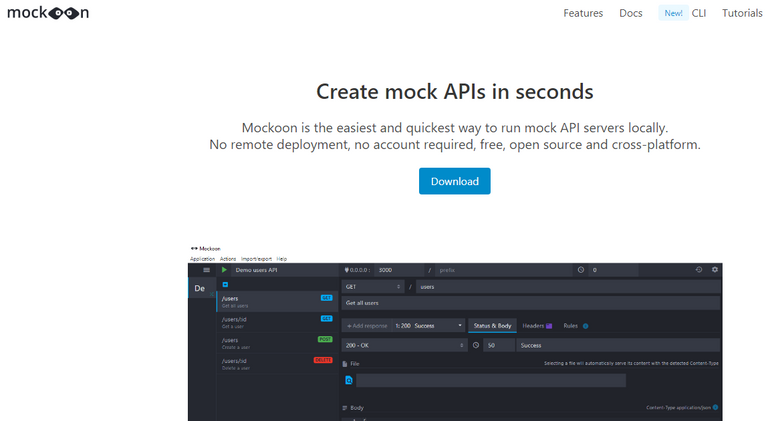This screenshot has width=768, height=421.
Task: Select the De environment tab
Action: [202, 288]
